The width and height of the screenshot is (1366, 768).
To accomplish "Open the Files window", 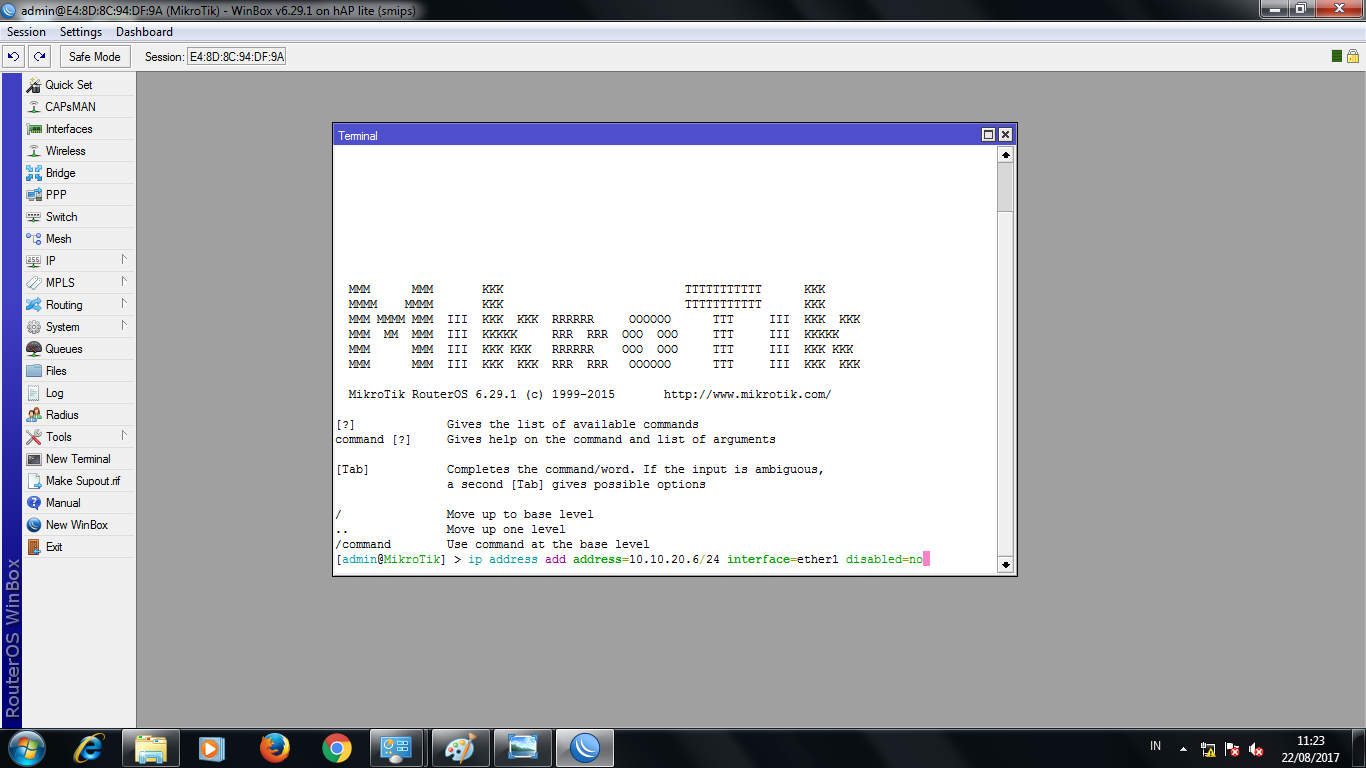I will [x=55, y=370].
